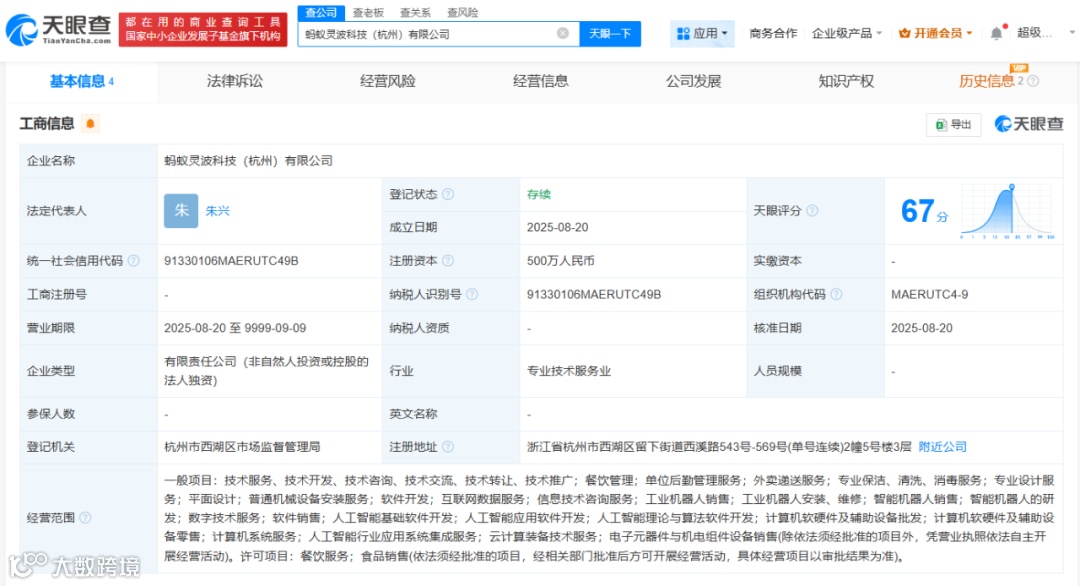
Task: Click the help icon next to 纳税人识别号
Action: click(472, 295)
